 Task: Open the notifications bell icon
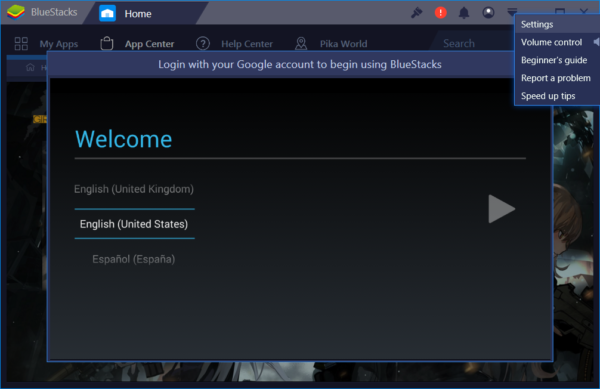[464, 13]
